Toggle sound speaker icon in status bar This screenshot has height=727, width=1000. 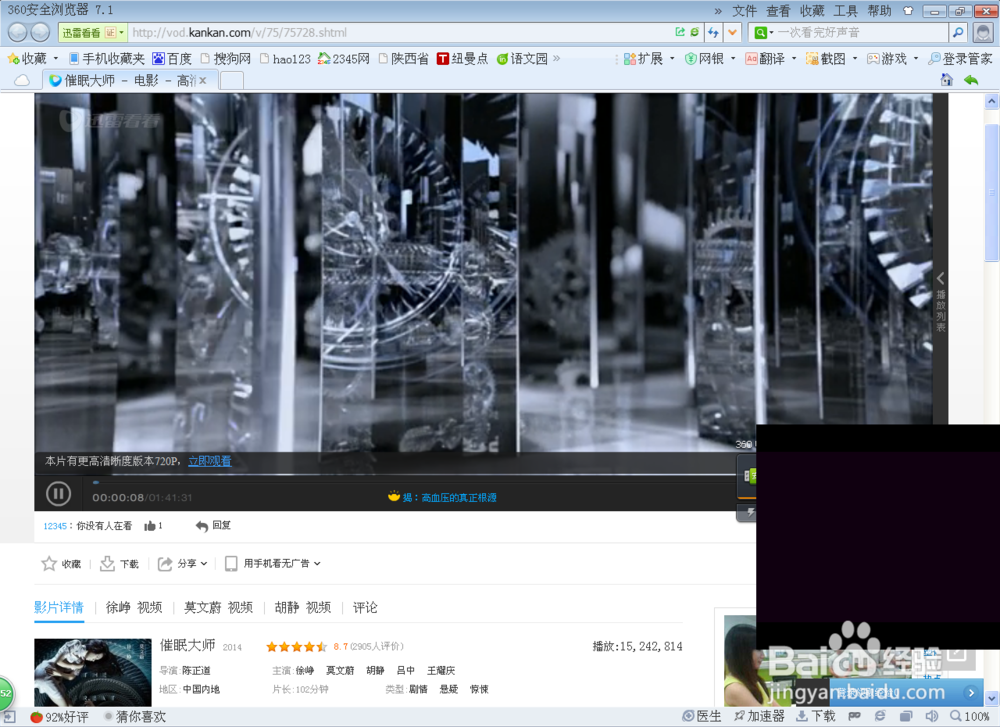[932, 716]
